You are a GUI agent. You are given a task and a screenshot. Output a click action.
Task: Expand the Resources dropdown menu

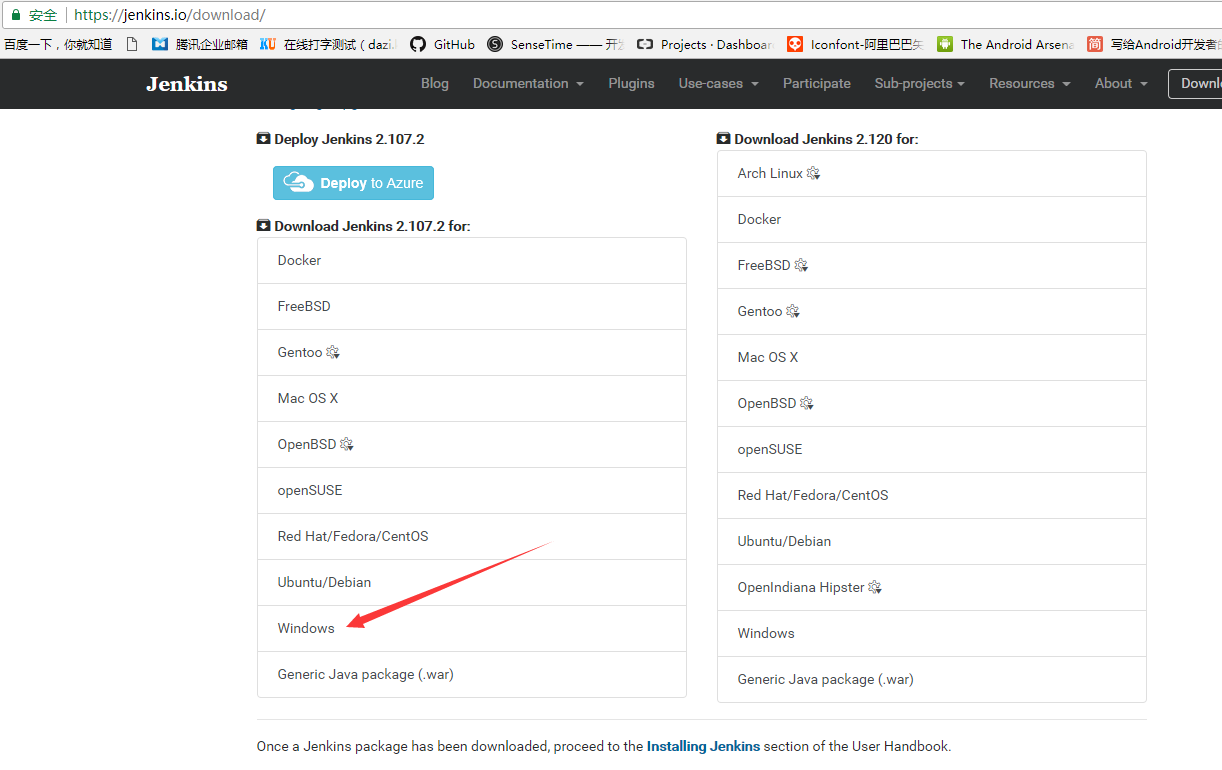[1030, 83]
